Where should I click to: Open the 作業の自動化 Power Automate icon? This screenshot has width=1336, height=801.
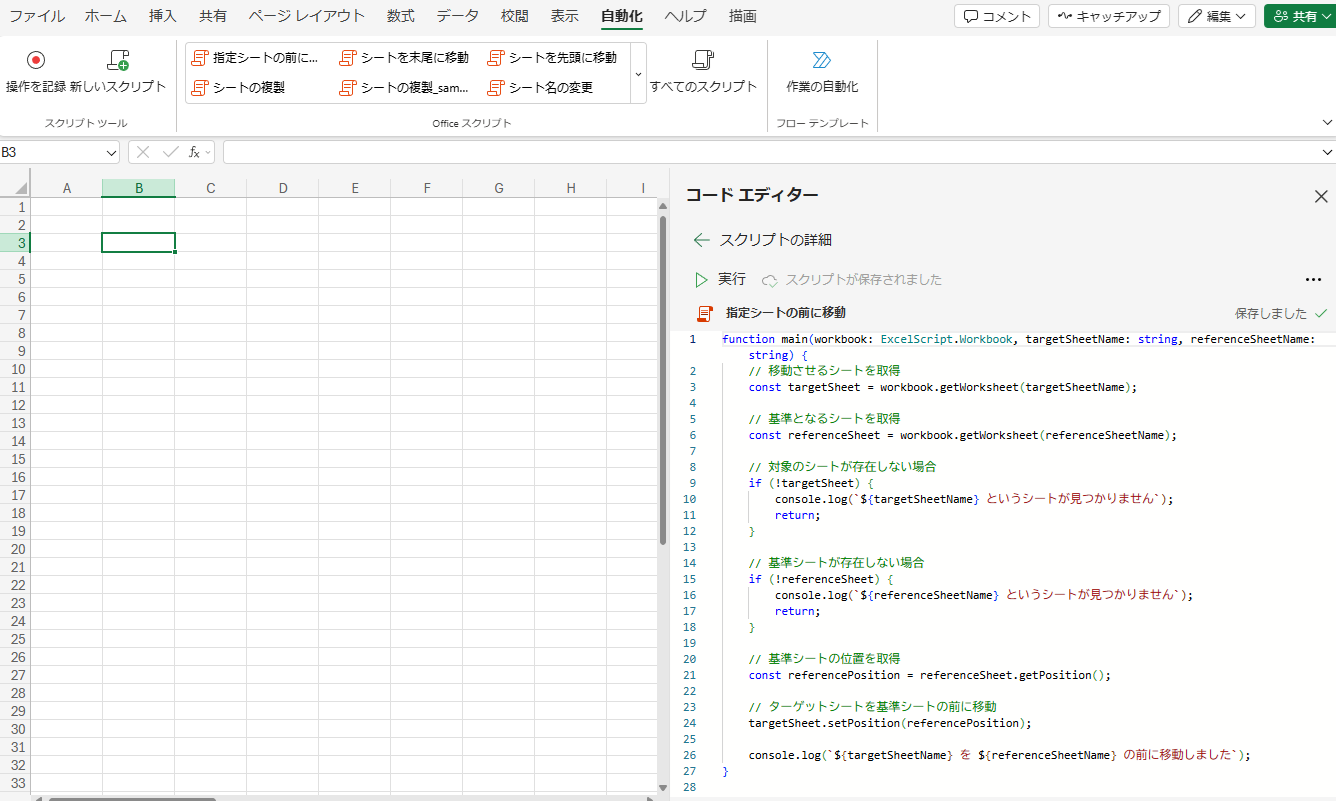821,69
